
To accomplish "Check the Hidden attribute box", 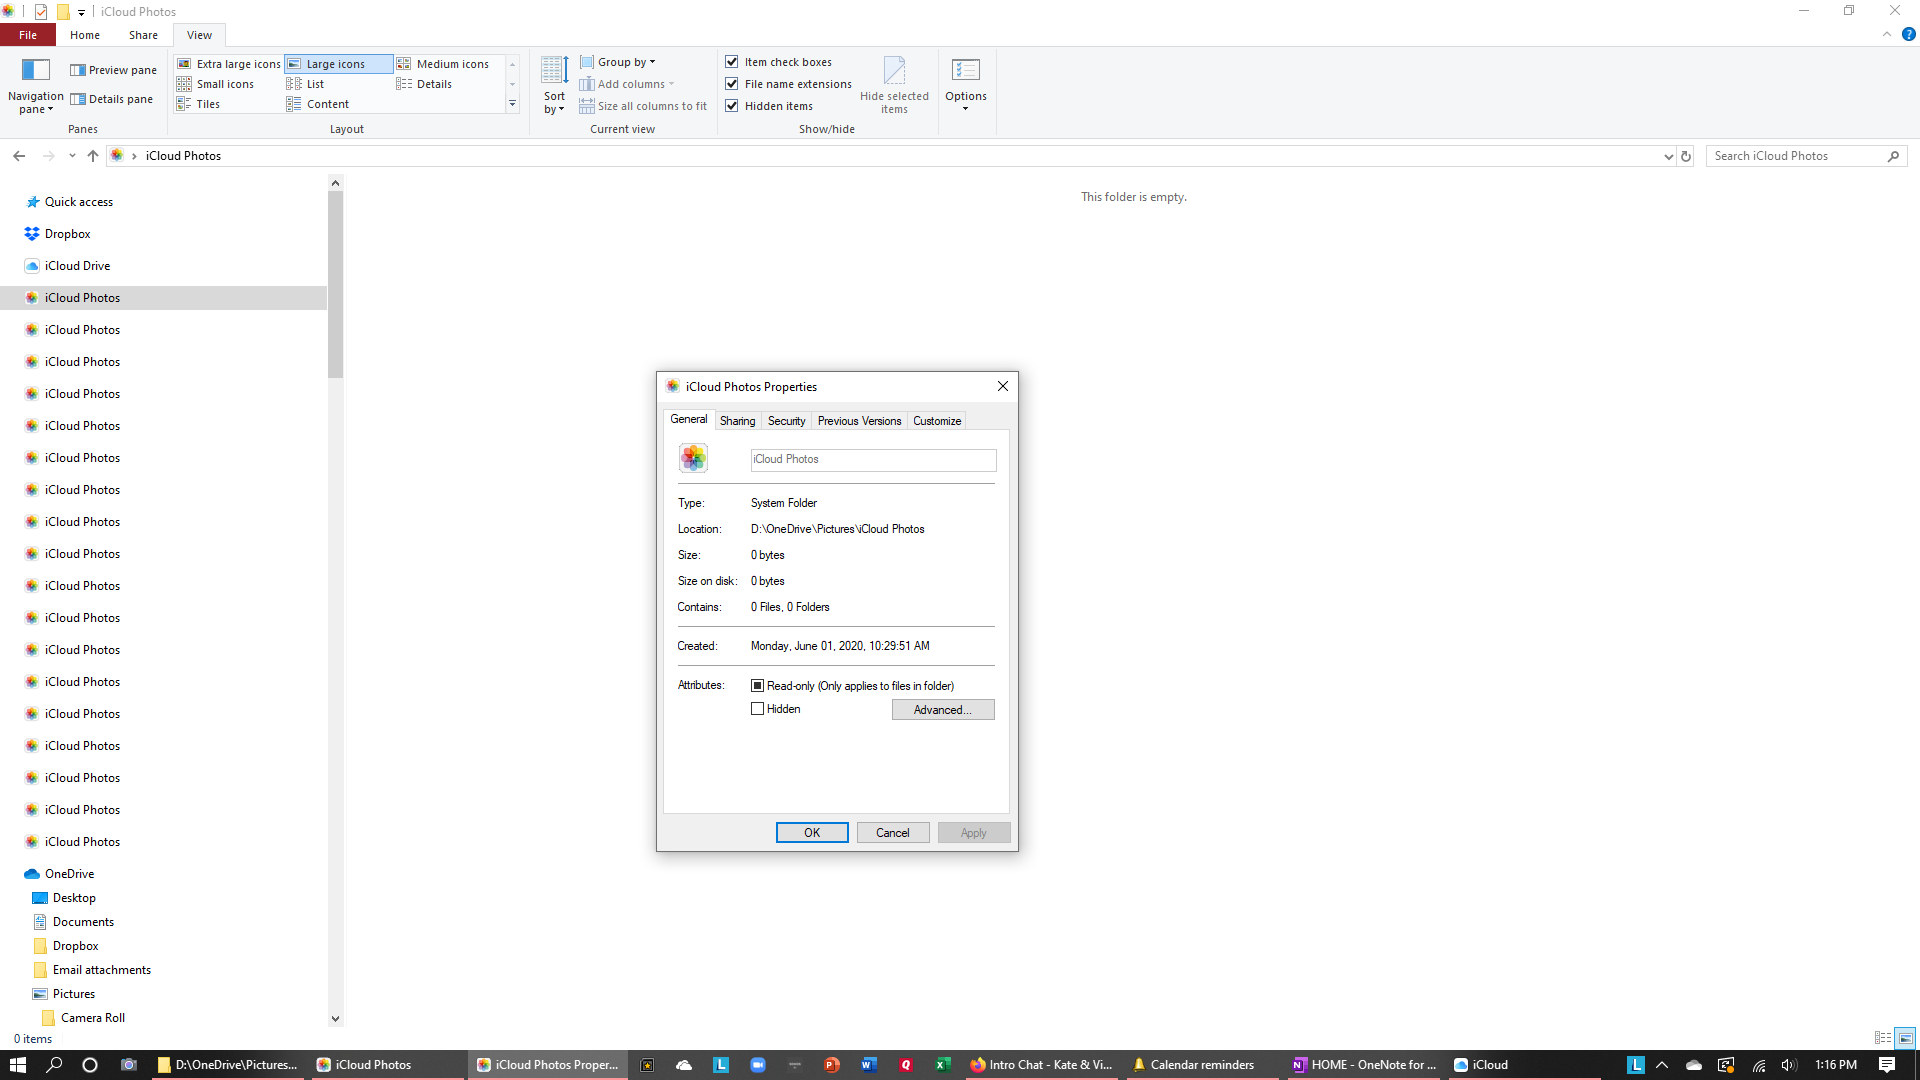I will [757, 709].
